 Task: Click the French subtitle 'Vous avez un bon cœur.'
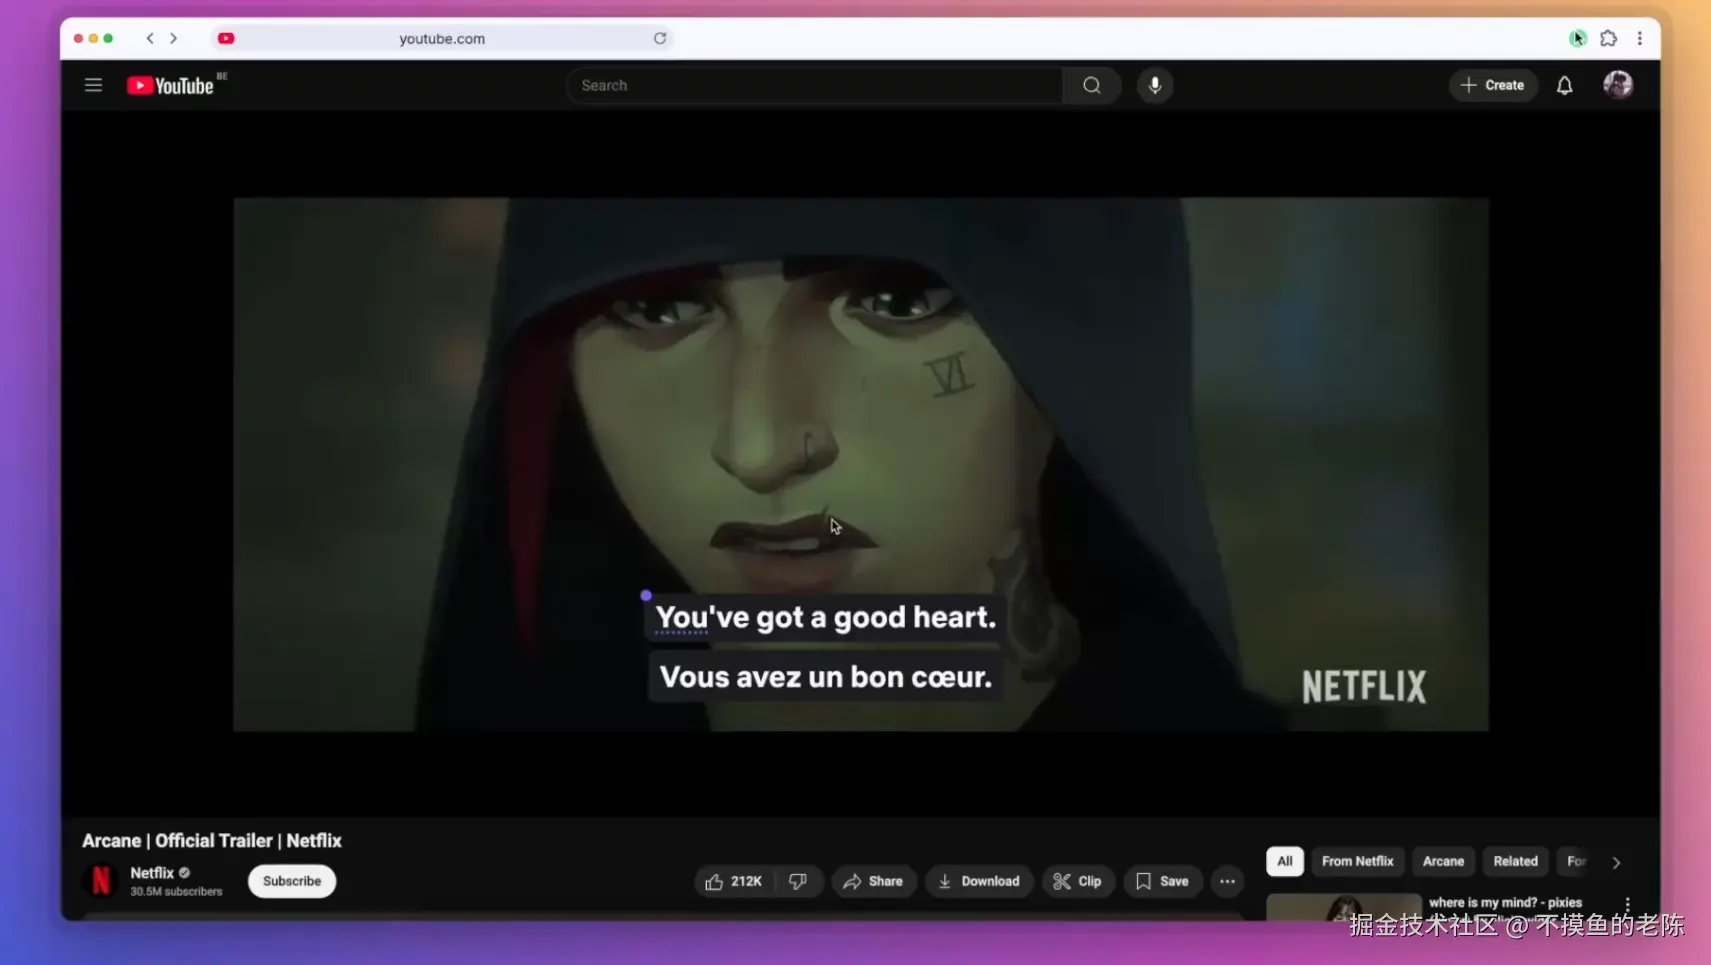tap(826, 677)
